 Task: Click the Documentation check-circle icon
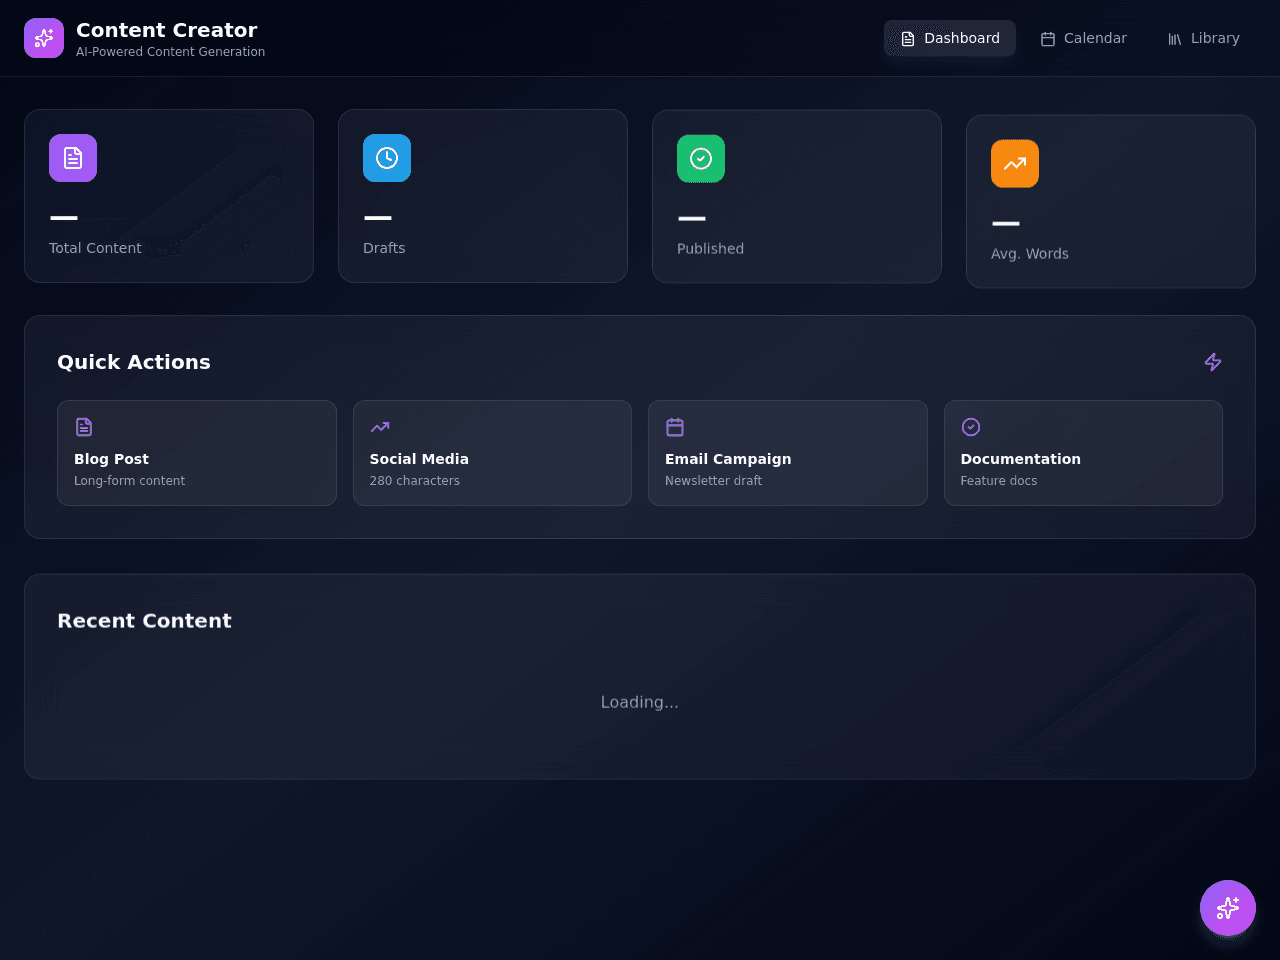pos(971,427)
